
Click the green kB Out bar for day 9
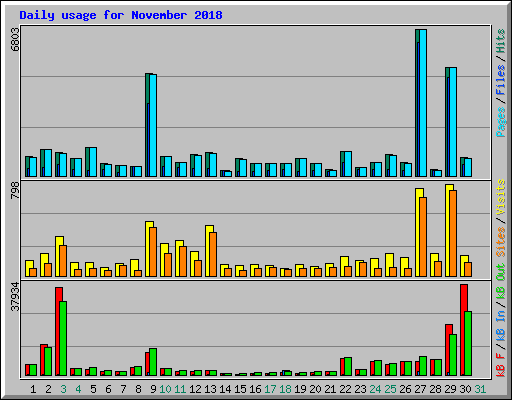[x=153, y=362]
